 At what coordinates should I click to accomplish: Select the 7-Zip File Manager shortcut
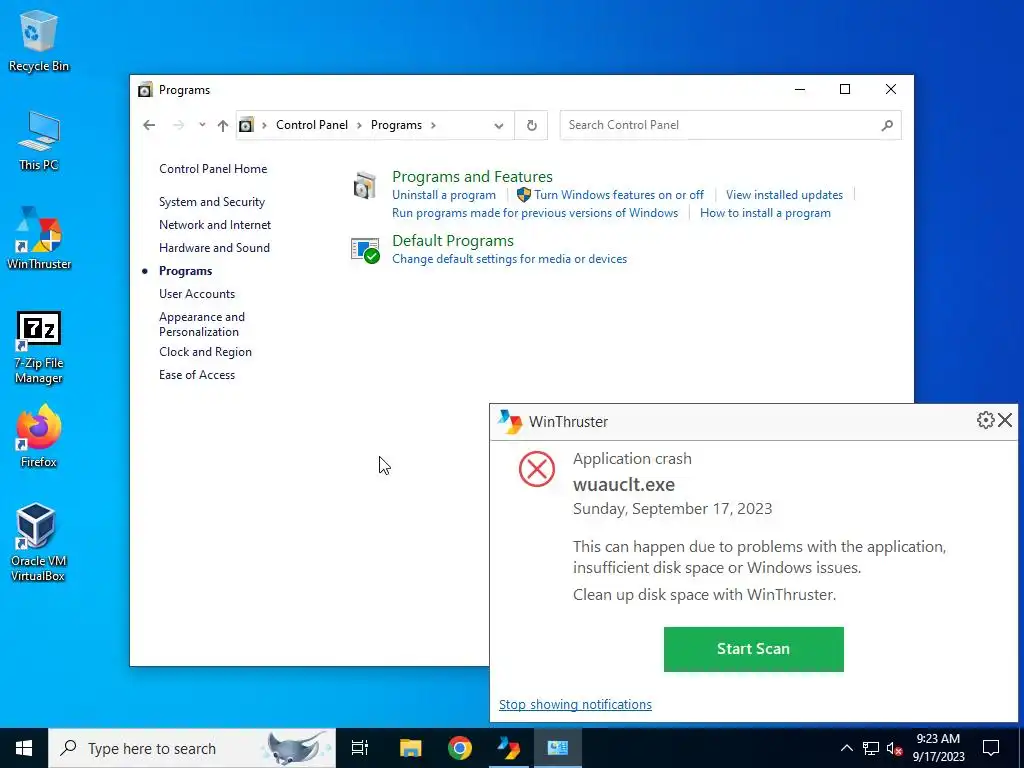39,347
